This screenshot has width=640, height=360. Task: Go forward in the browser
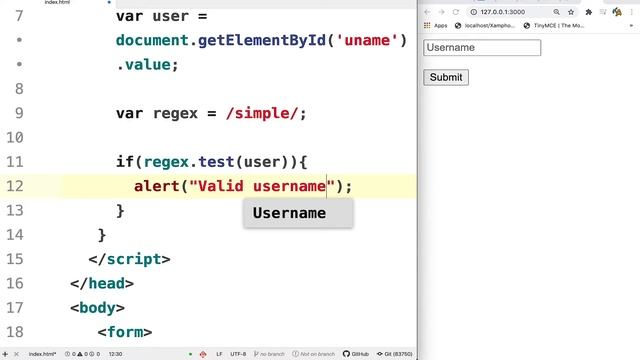tap(442, 12)
